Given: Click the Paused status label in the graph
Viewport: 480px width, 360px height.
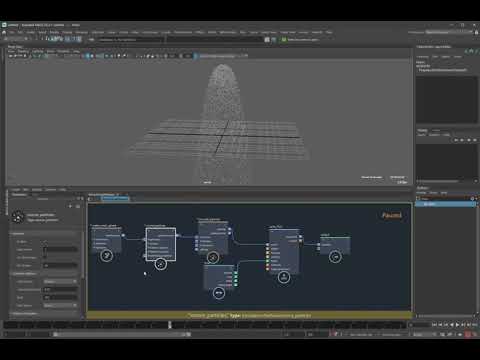Looking at the screenshot, I should coord(391,215).
